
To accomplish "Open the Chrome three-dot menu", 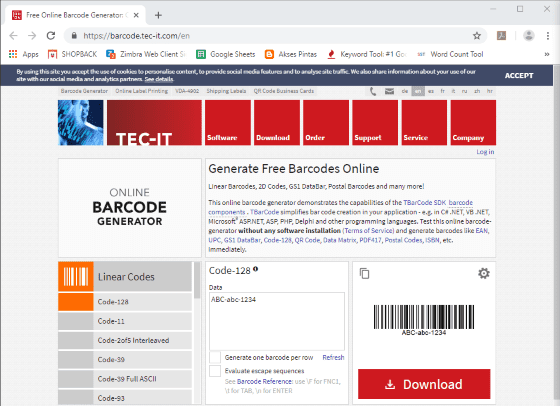I will 548,36.
